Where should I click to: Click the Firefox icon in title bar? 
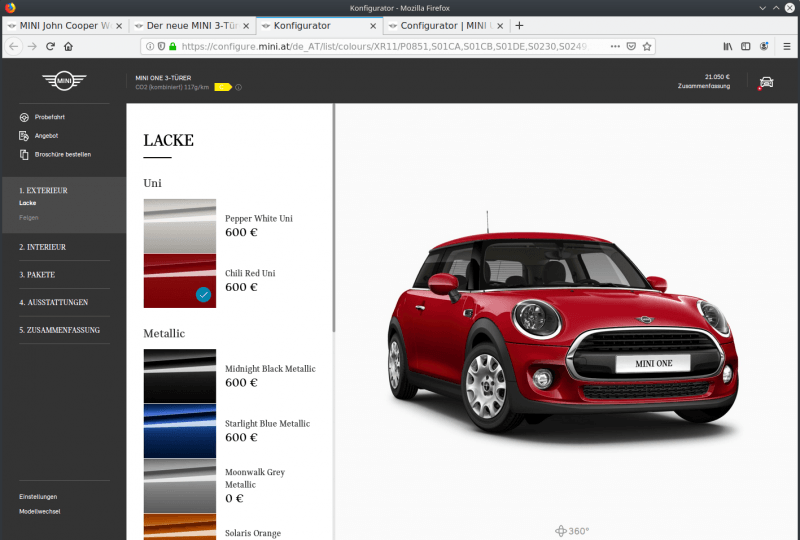(10, 8)
